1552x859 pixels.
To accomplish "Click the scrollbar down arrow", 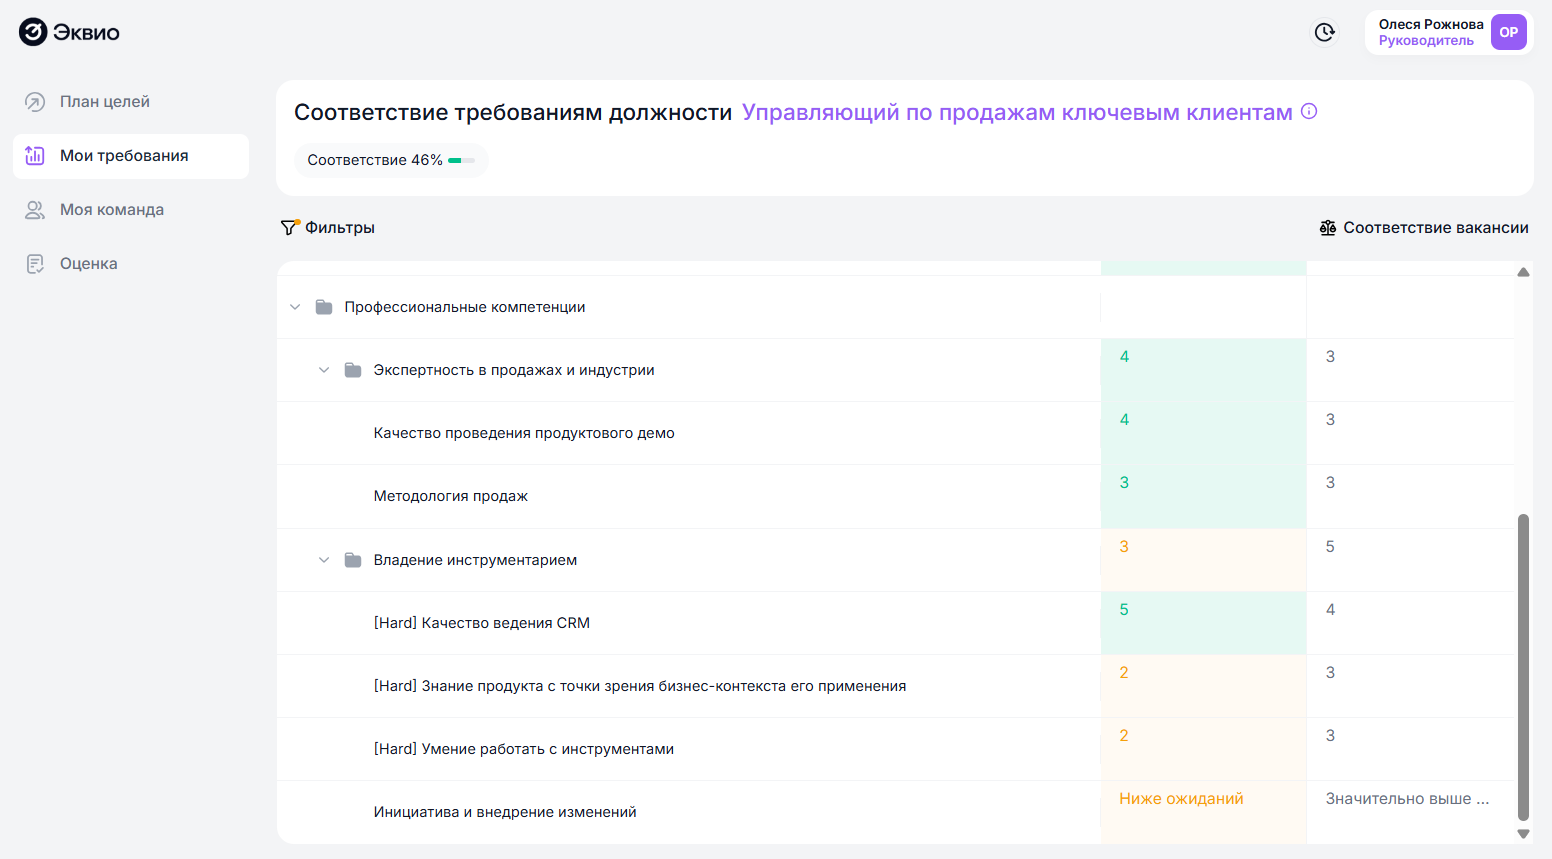I will 1523,833.
